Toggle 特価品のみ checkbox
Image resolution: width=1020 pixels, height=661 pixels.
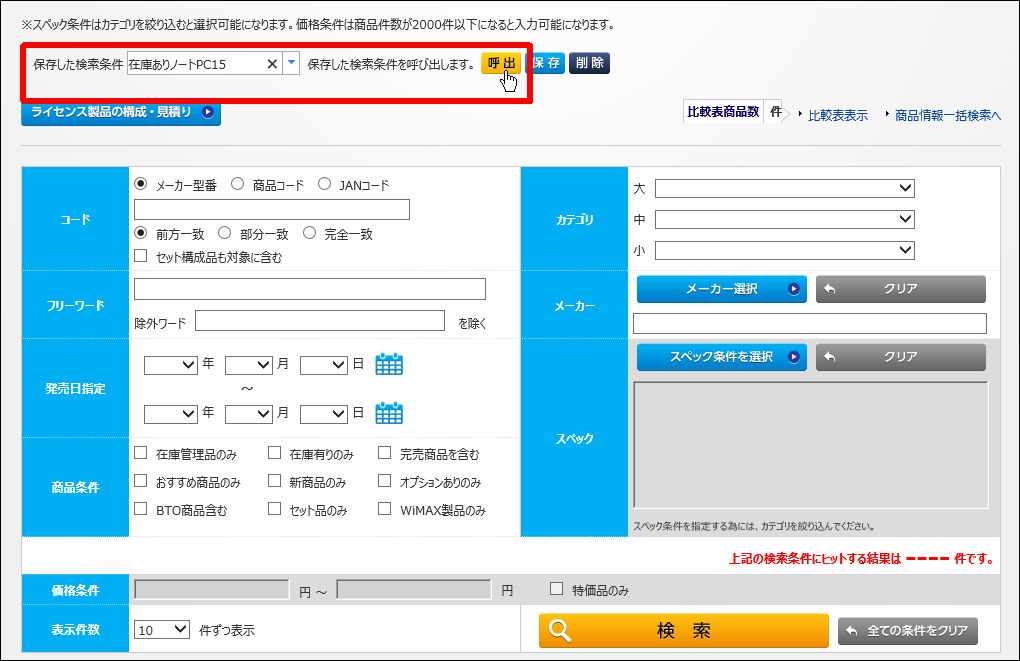(557, 590)
